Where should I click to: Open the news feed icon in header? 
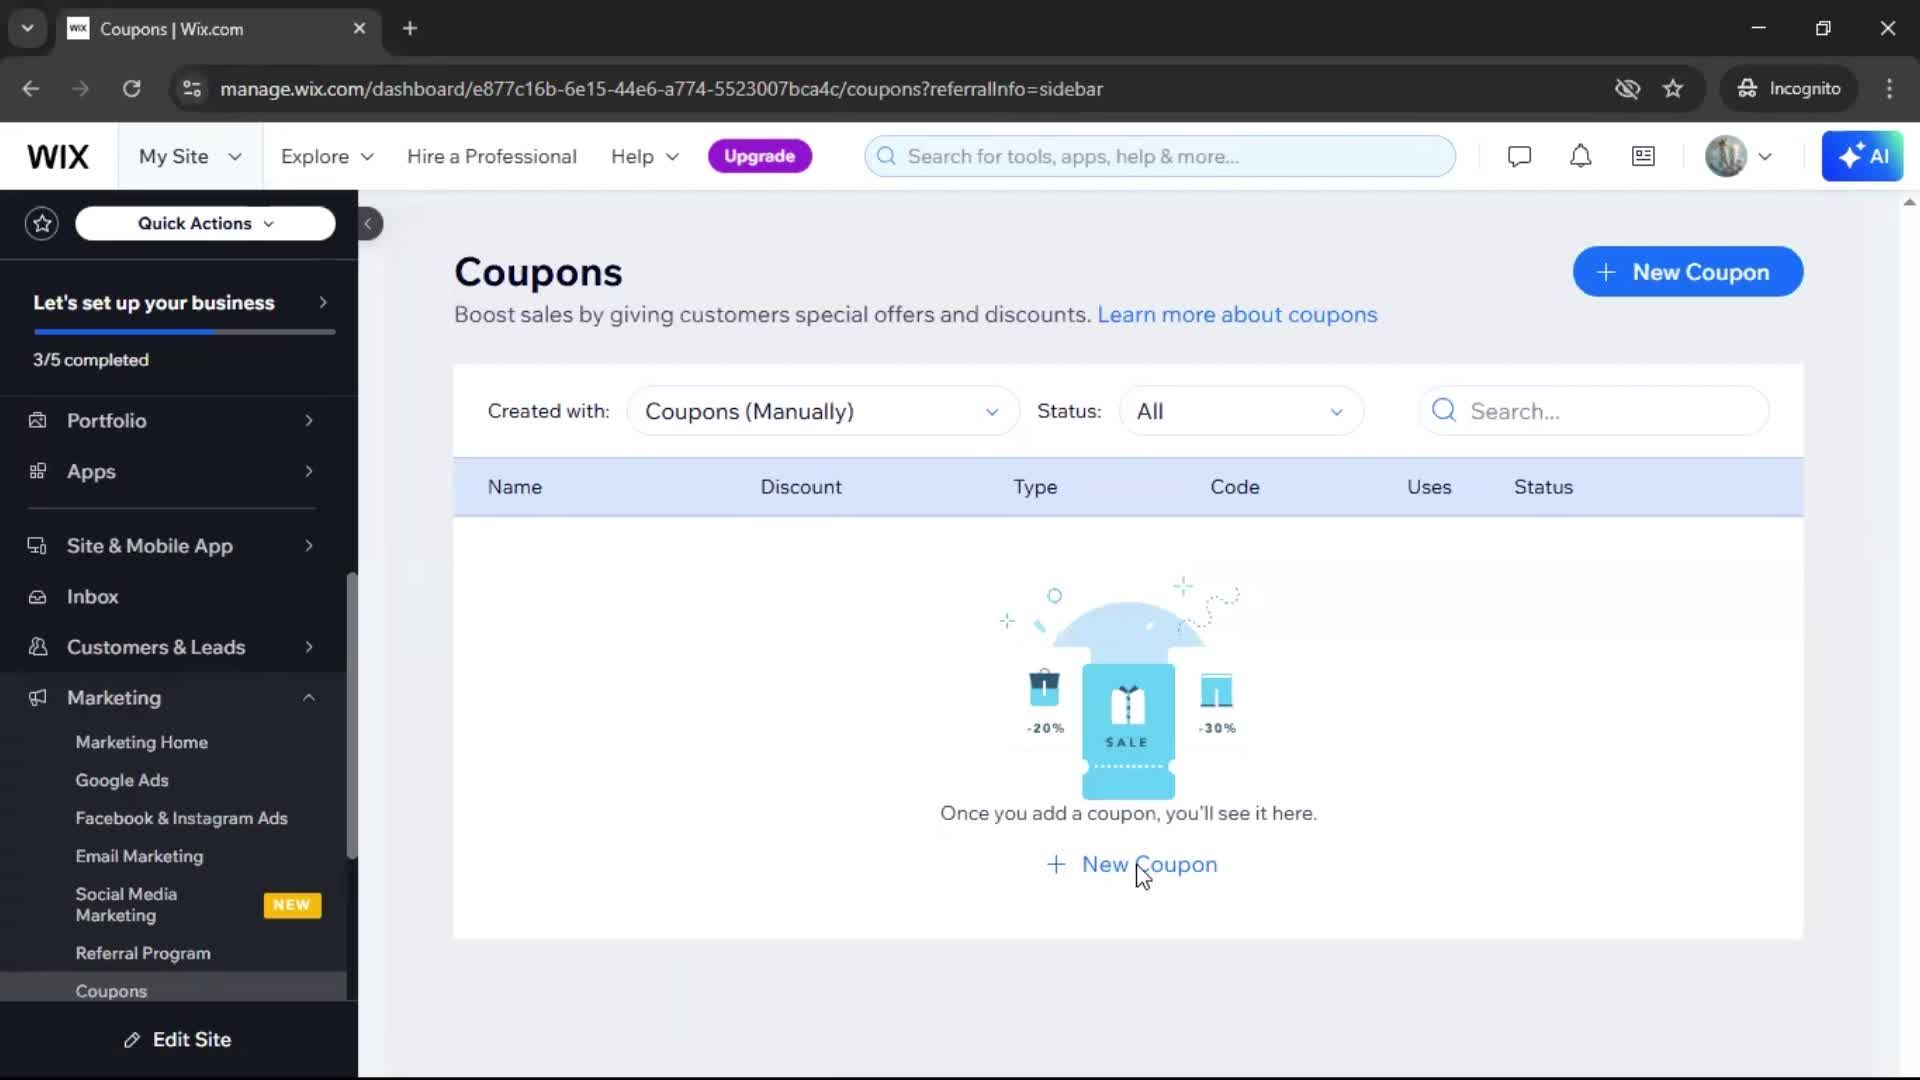pos(1643,157)
